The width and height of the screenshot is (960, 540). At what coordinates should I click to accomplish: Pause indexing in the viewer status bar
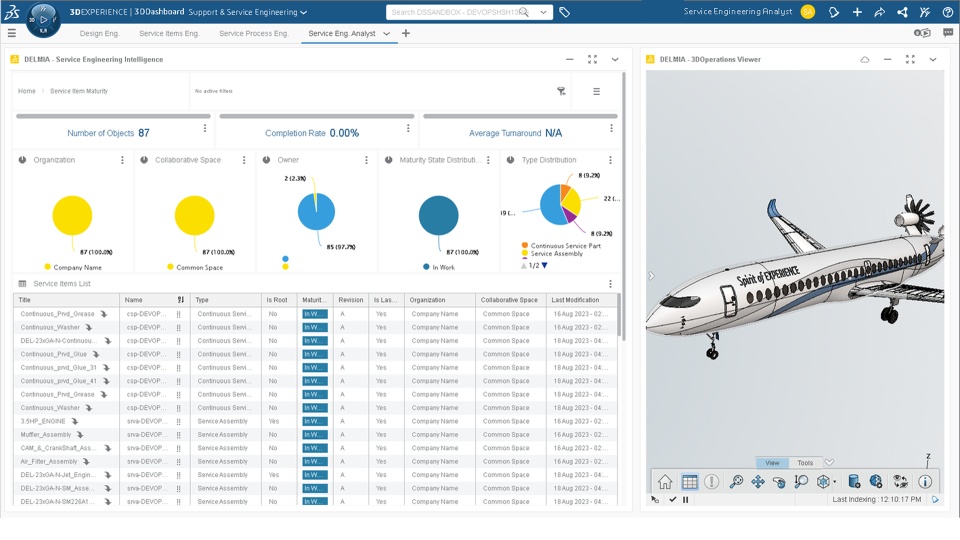click(x=685, y=500)
